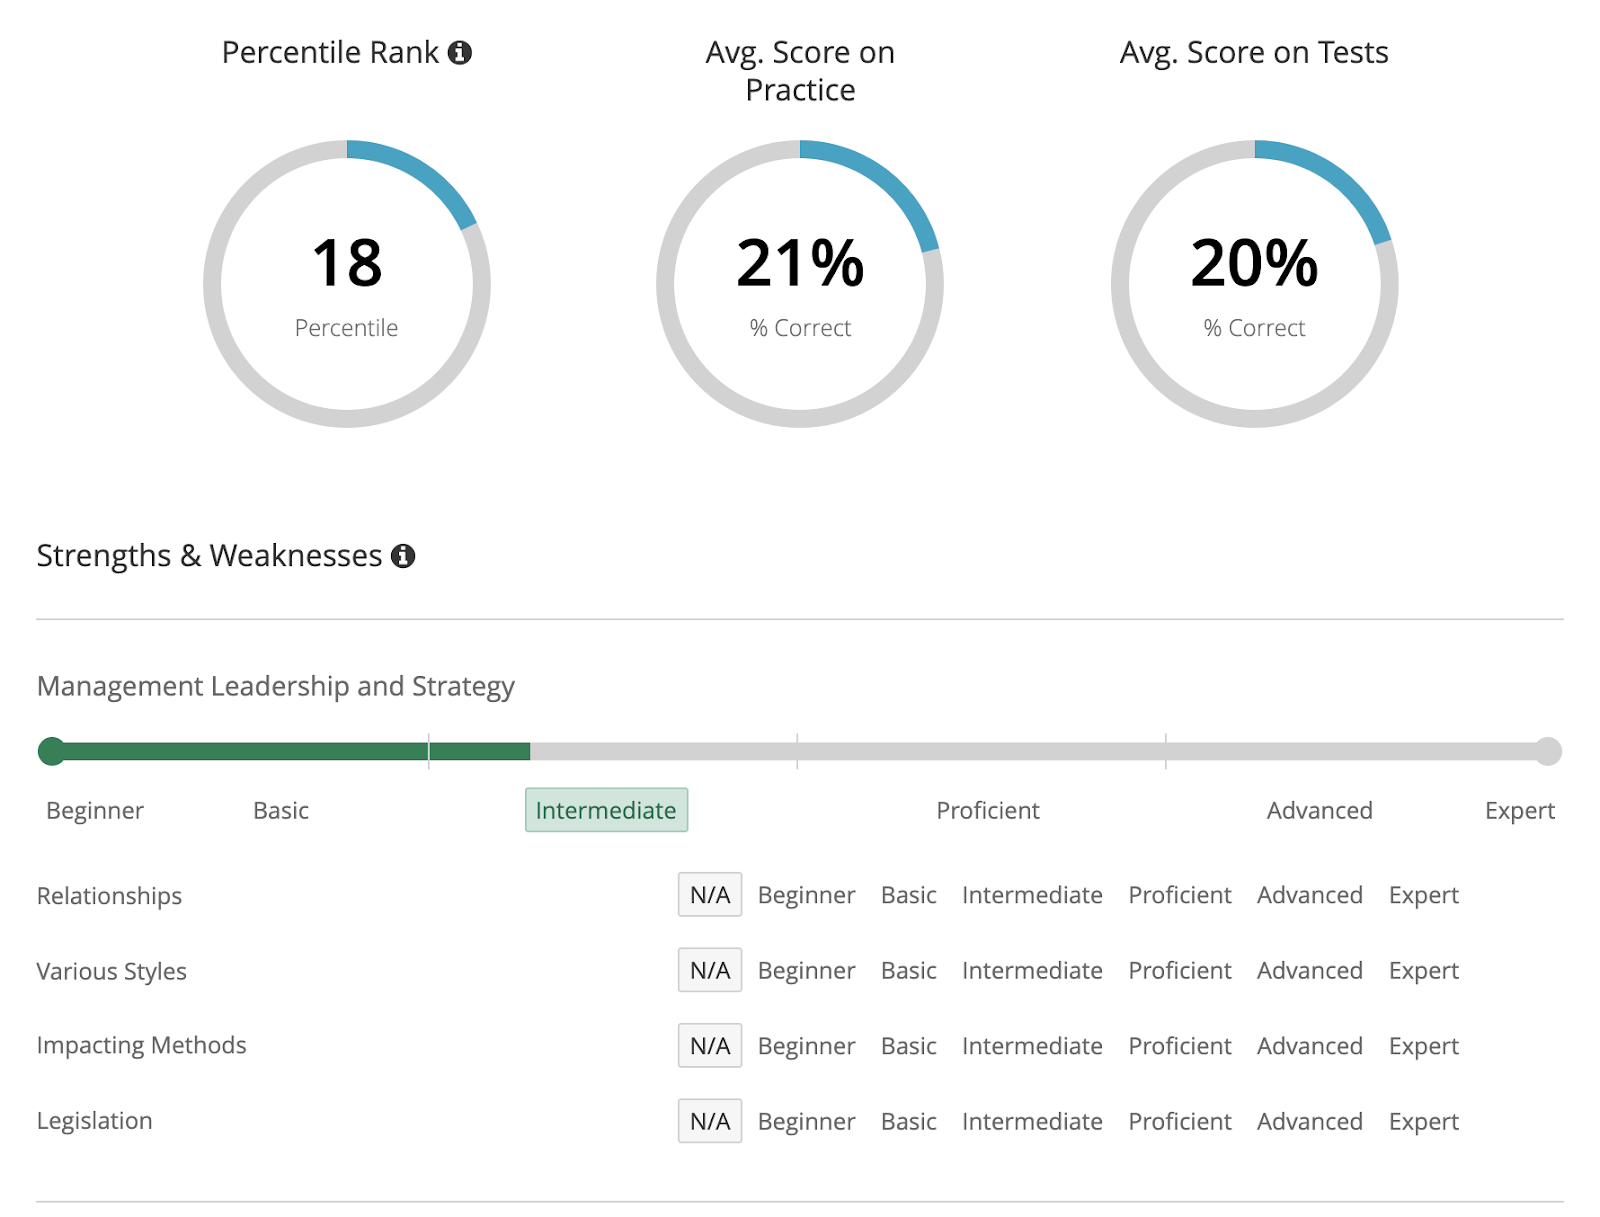Click the Percentile Rank info icon

point(460,53)
